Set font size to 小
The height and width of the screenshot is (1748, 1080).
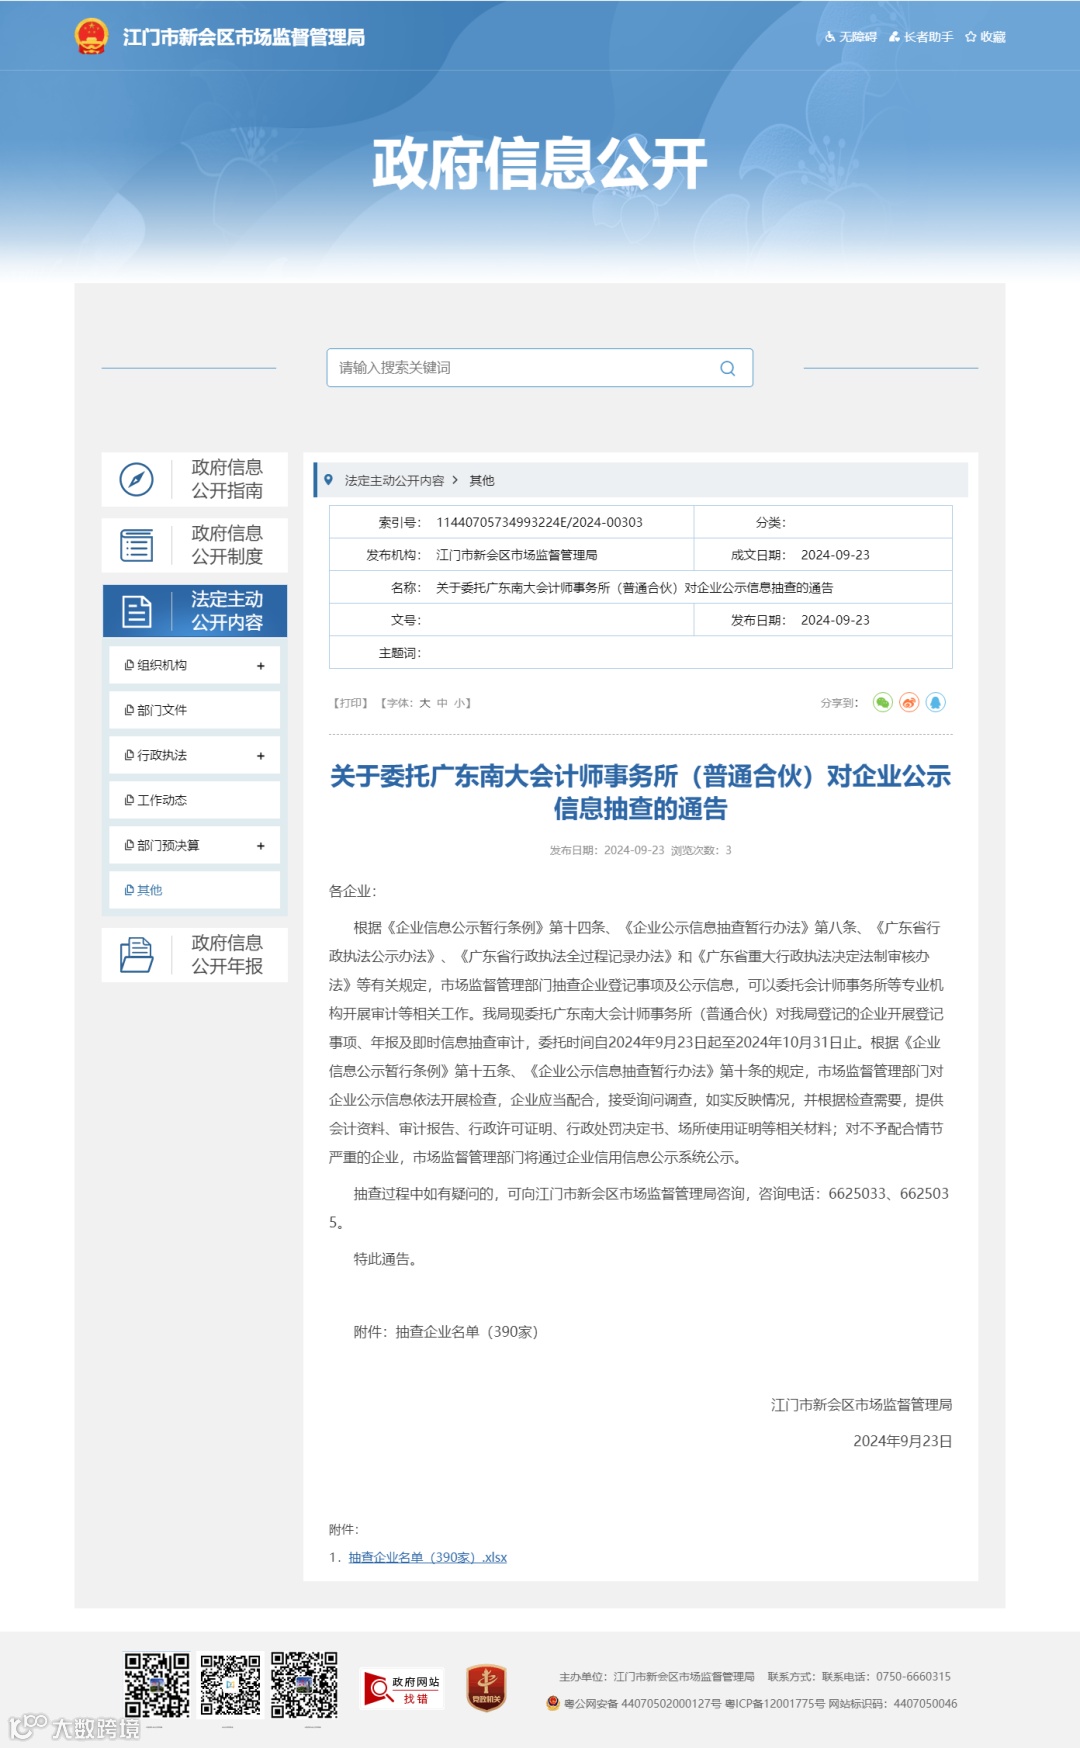coord(459,703)
